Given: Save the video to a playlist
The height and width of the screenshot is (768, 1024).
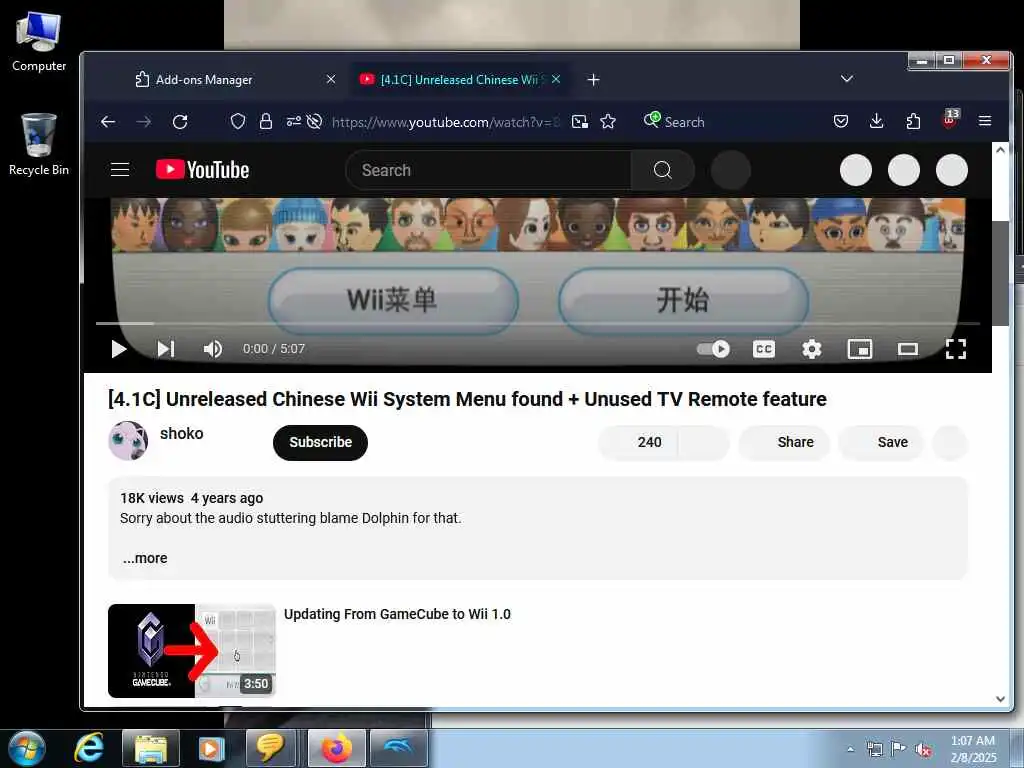Looking at the screenshot, I should point(881,442).
